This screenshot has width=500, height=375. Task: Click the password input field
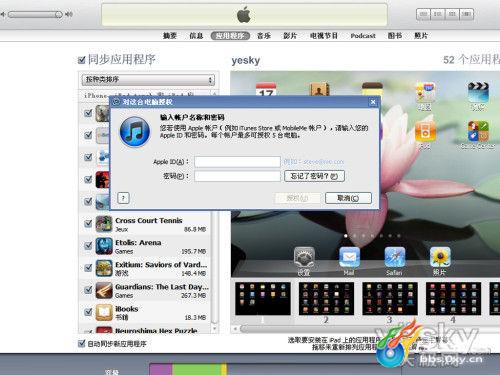[x=237, y=176]
